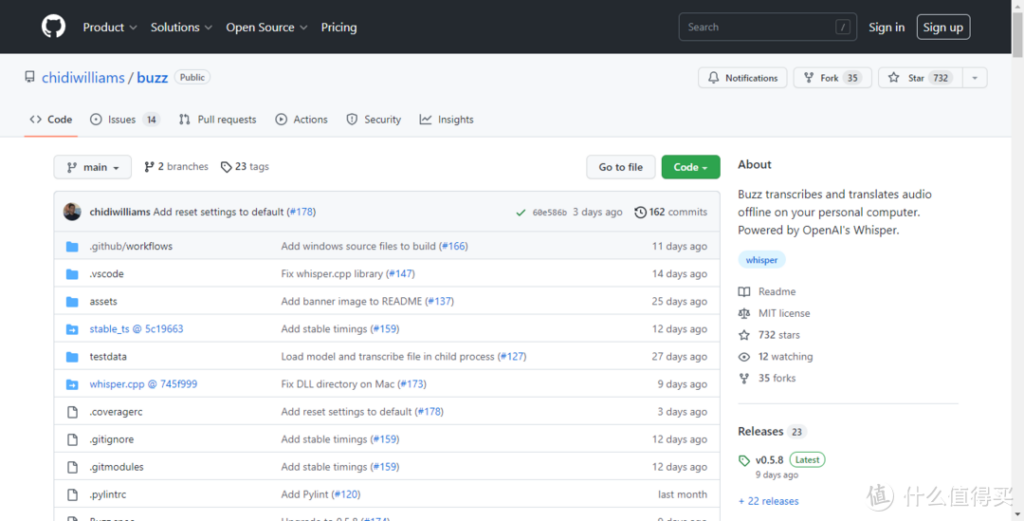Expand the Product menu
Screen dimensions: 1024x521
109,27
